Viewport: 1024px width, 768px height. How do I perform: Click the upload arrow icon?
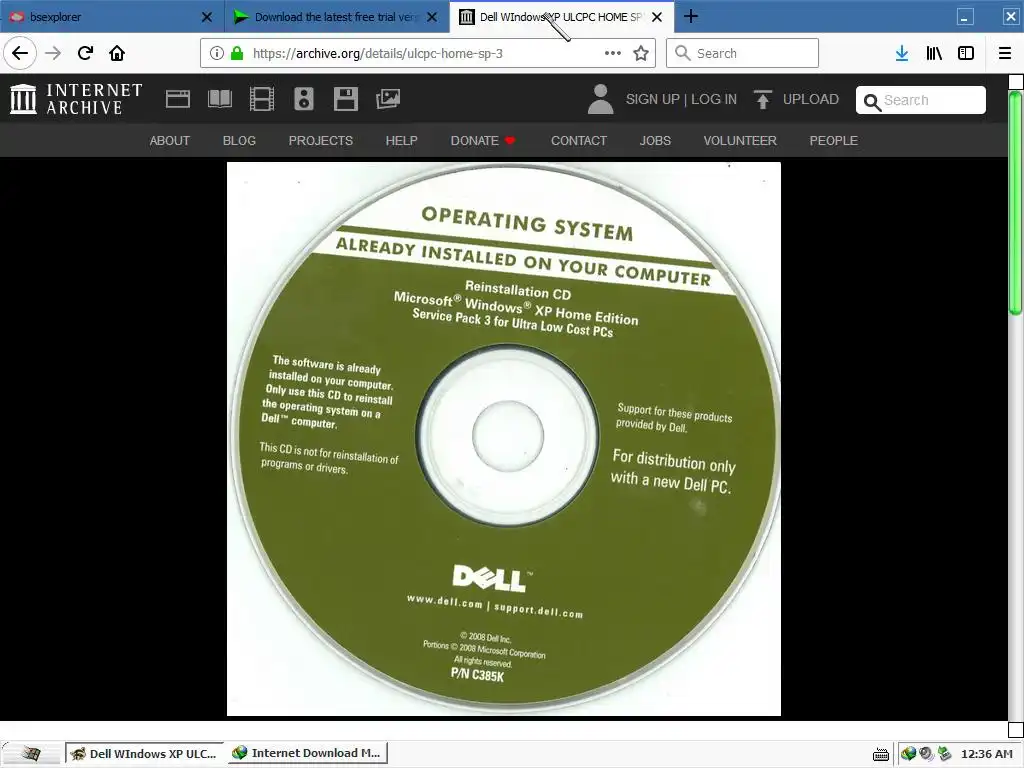tap(762, 99)
